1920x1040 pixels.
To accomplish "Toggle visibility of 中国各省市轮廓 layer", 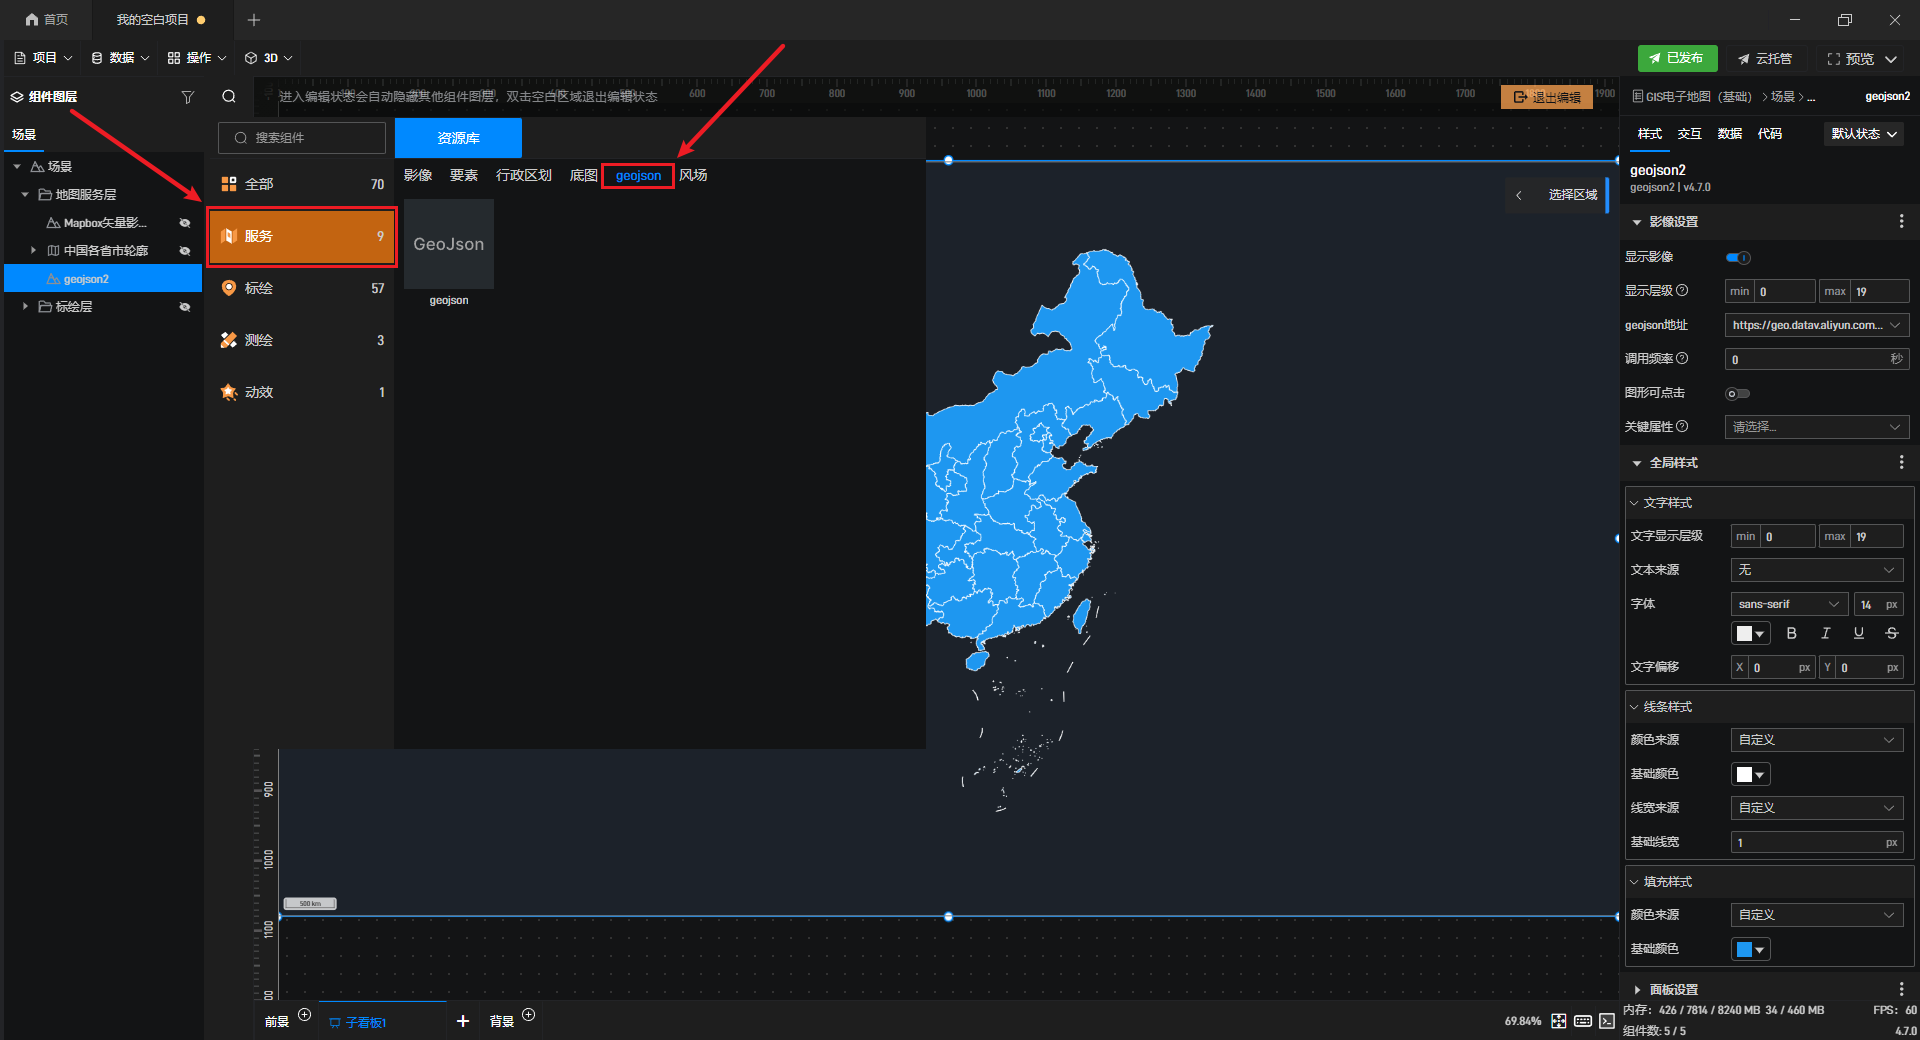I will (185, 251).
